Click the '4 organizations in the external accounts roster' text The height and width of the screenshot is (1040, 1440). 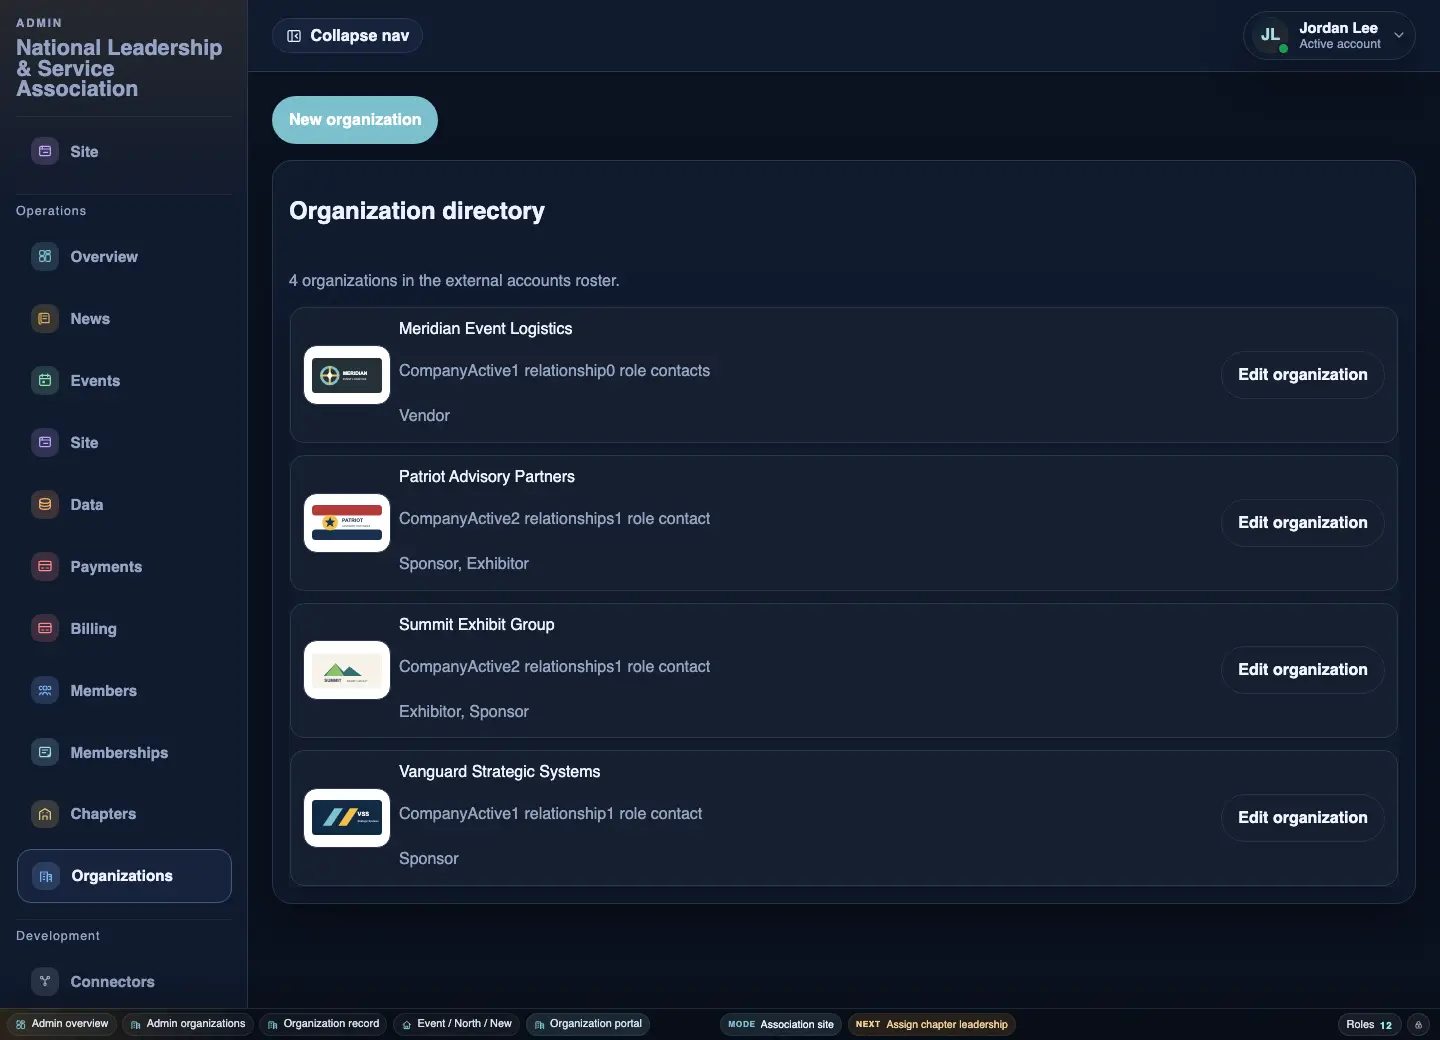454,281
